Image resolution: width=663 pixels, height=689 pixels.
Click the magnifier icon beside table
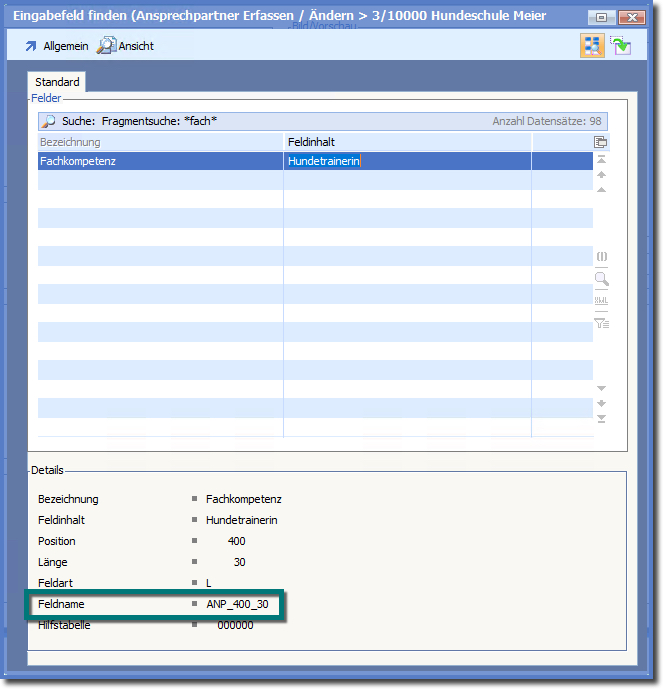pos(601,279)
